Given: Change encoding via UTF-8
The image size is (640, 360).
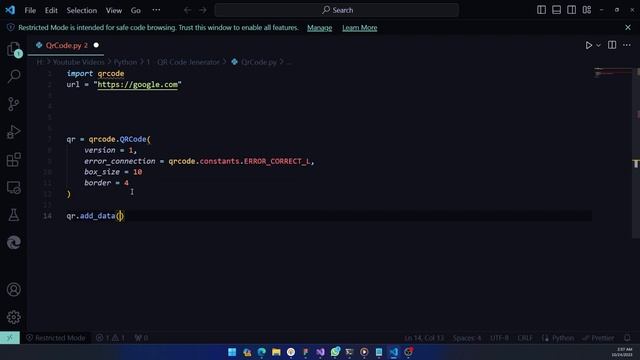Looking at the screenshot, I should [x=499, y=338].
